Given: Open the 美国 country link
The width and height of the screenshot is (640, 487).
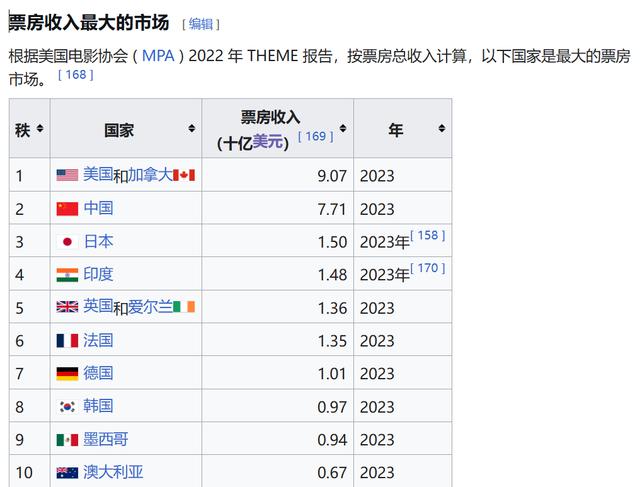Looking at the screenshot, I should 98,174.
